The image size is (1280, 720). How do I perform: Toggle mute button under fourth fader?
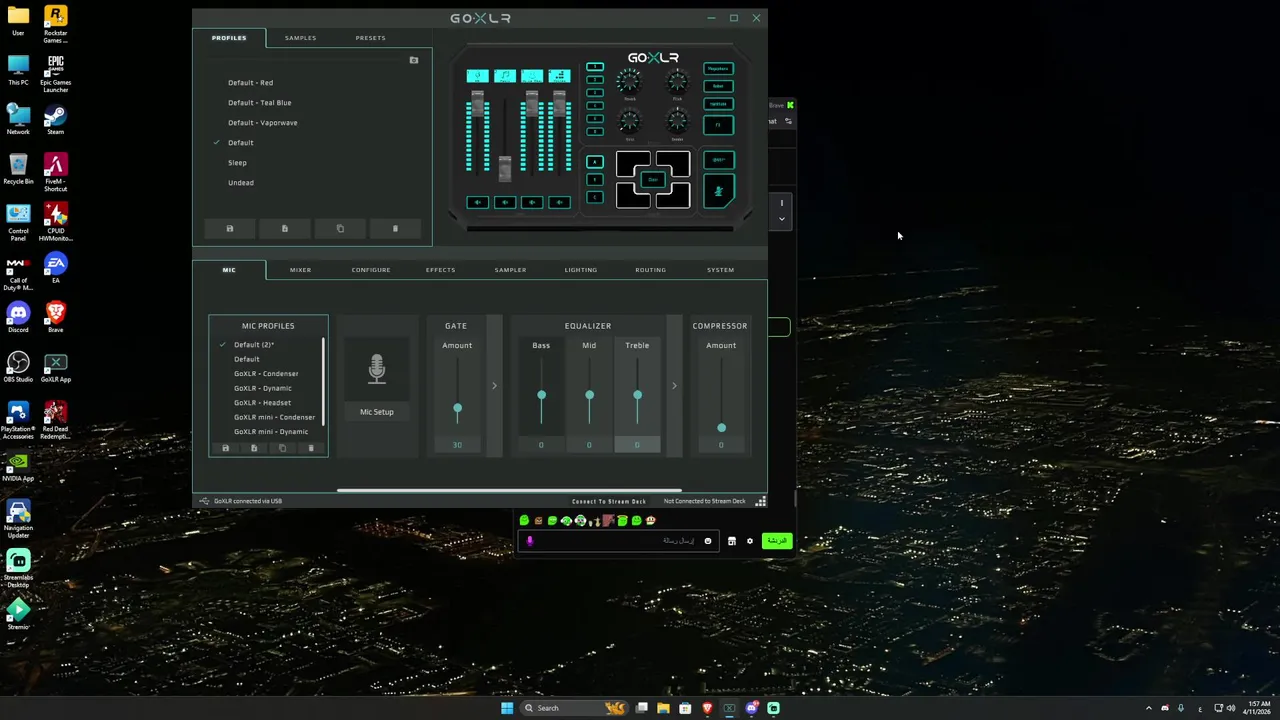559,202
